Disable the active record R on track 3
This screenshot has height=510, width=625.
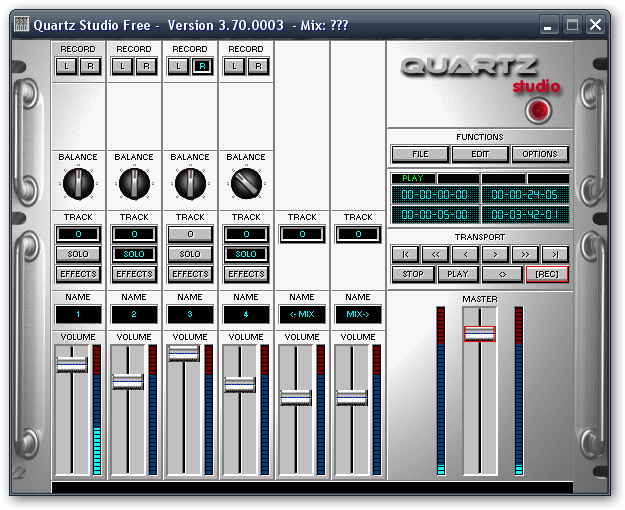[202, 66]
